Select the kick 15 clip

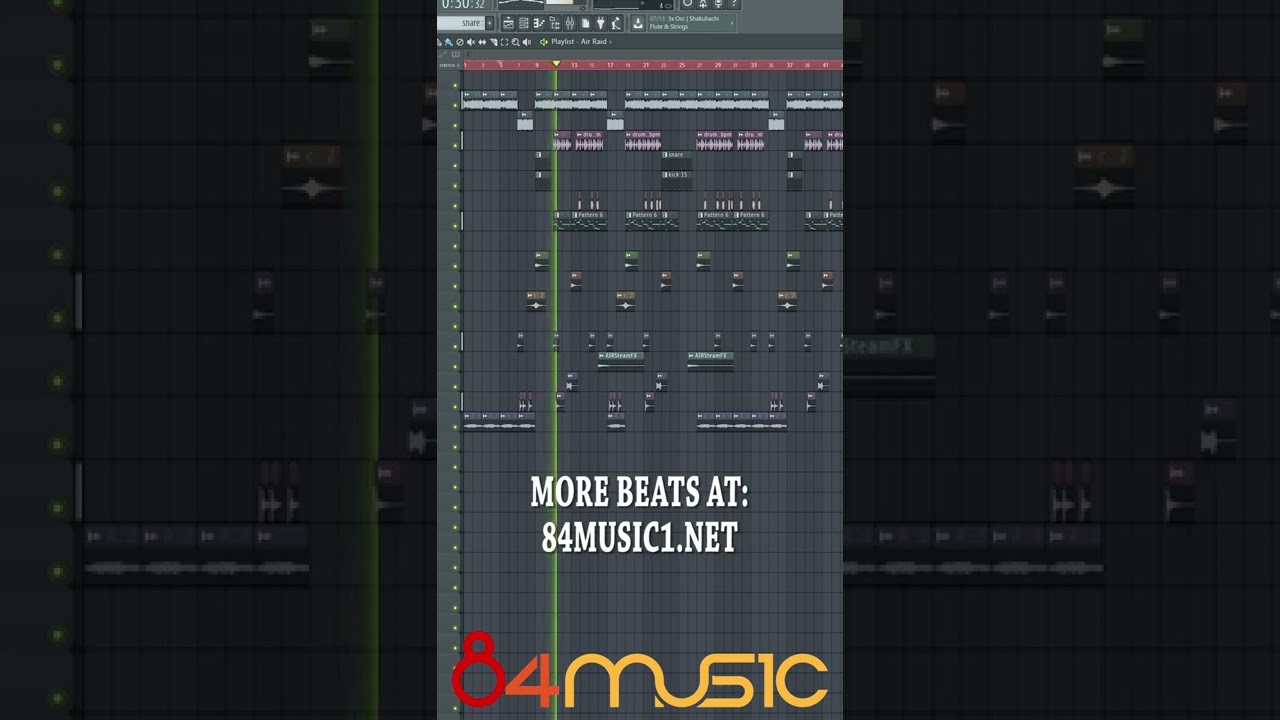(x=677, y=181)
